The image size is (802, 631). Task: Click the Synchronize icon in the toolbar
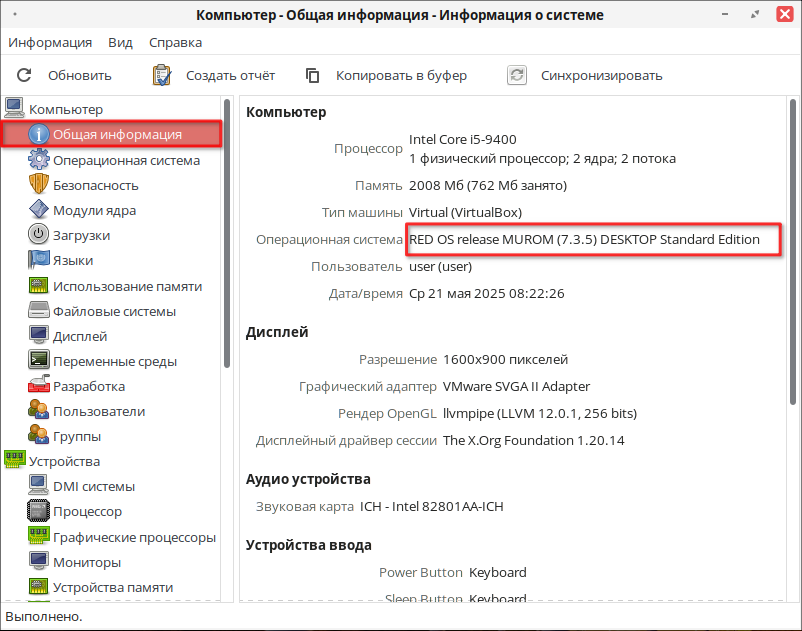(x=517, y=75)
